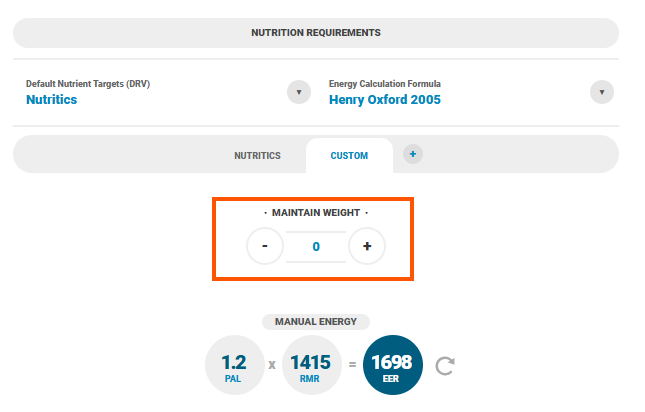Decrease the weight goal with the minus button

coord(265,246)
